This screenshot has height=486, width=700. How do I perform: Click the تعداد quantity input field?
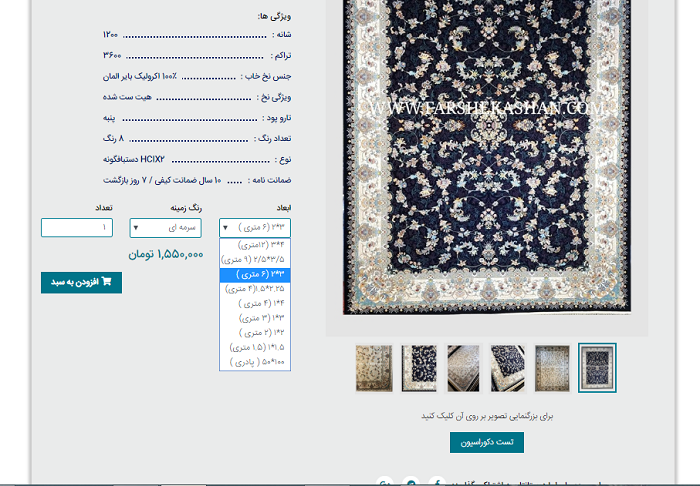tap(77, 228)
